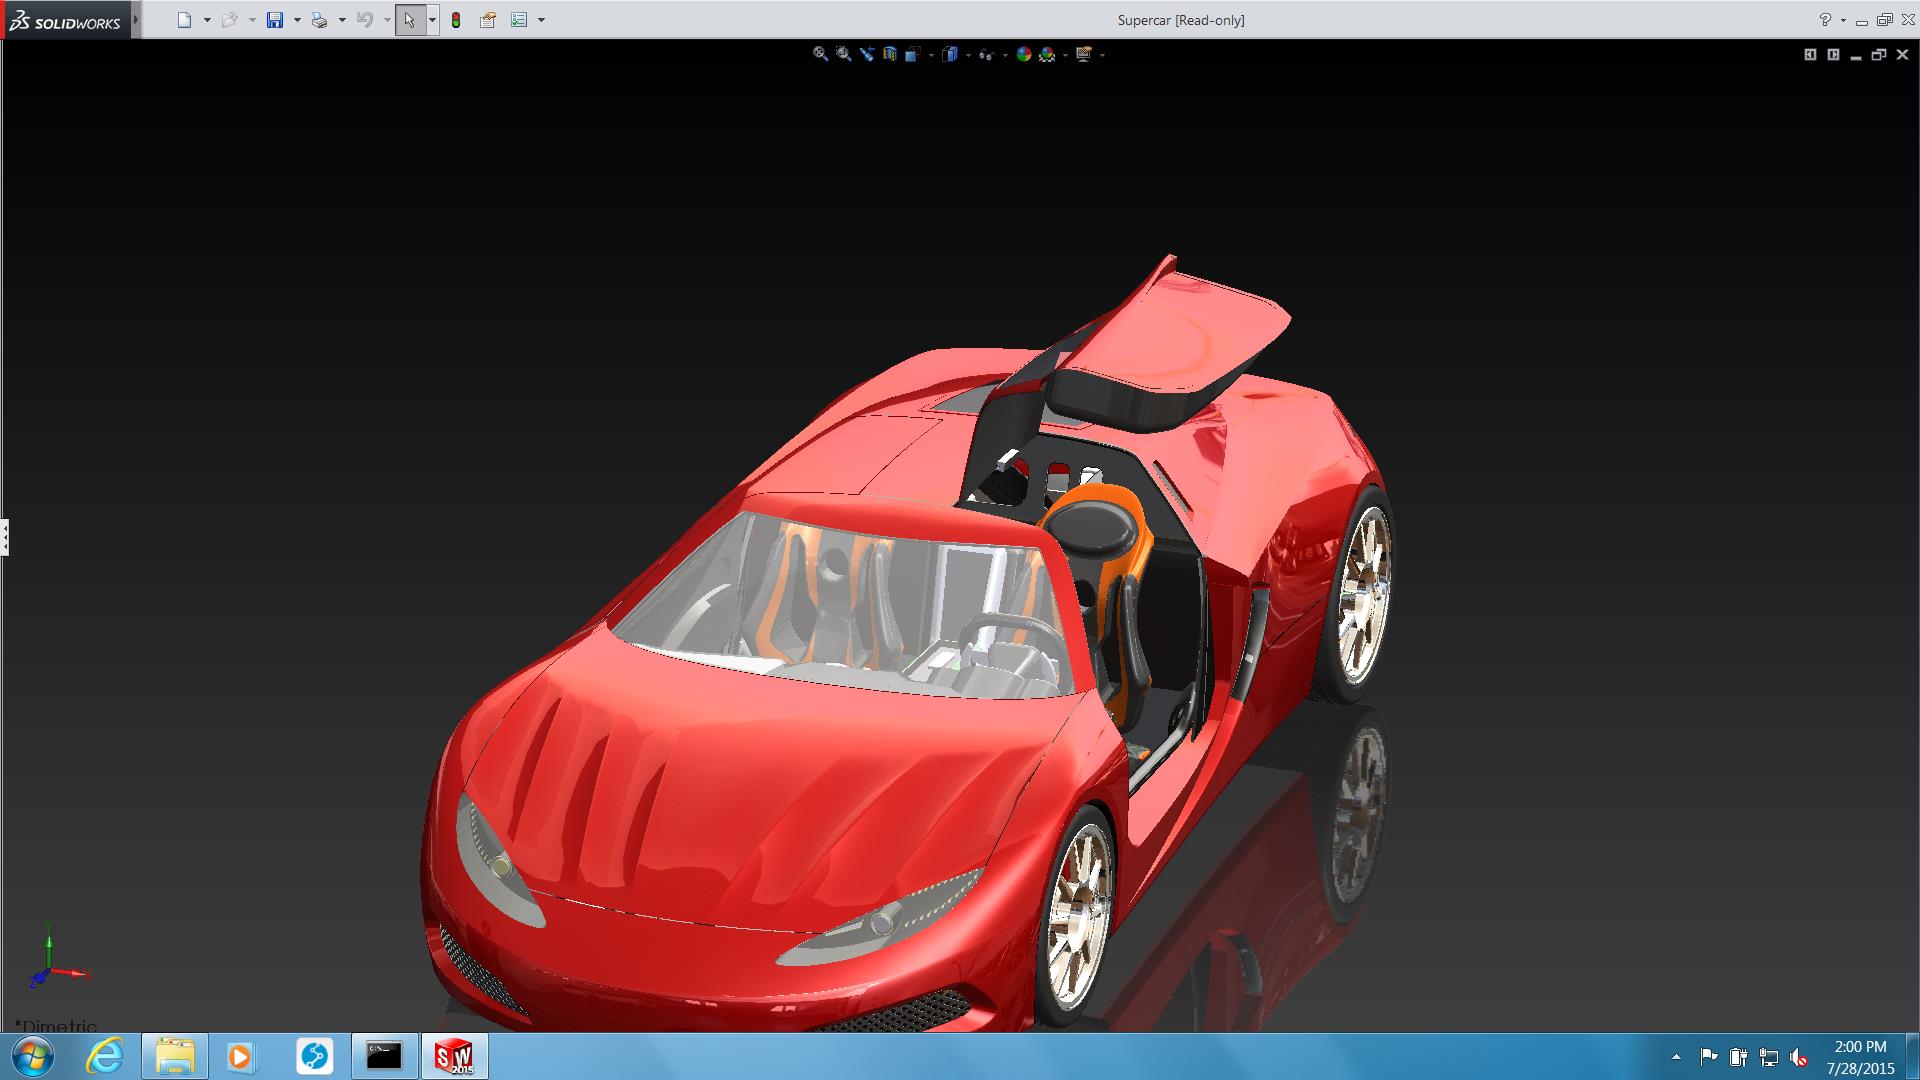Click the Save floppy disk icon
1920x1080 pixels.
click(275, 20)
